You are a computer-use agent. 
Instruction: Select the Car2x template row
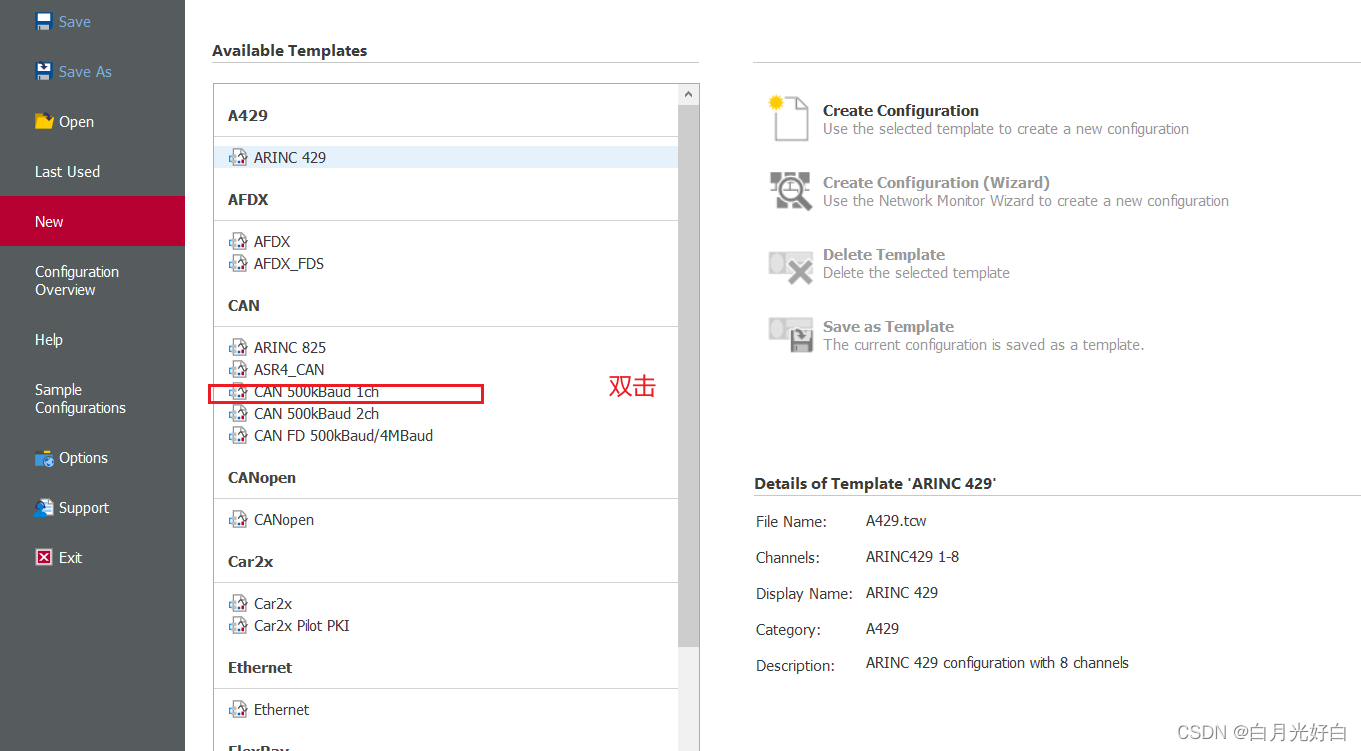(x=446, y=603)
